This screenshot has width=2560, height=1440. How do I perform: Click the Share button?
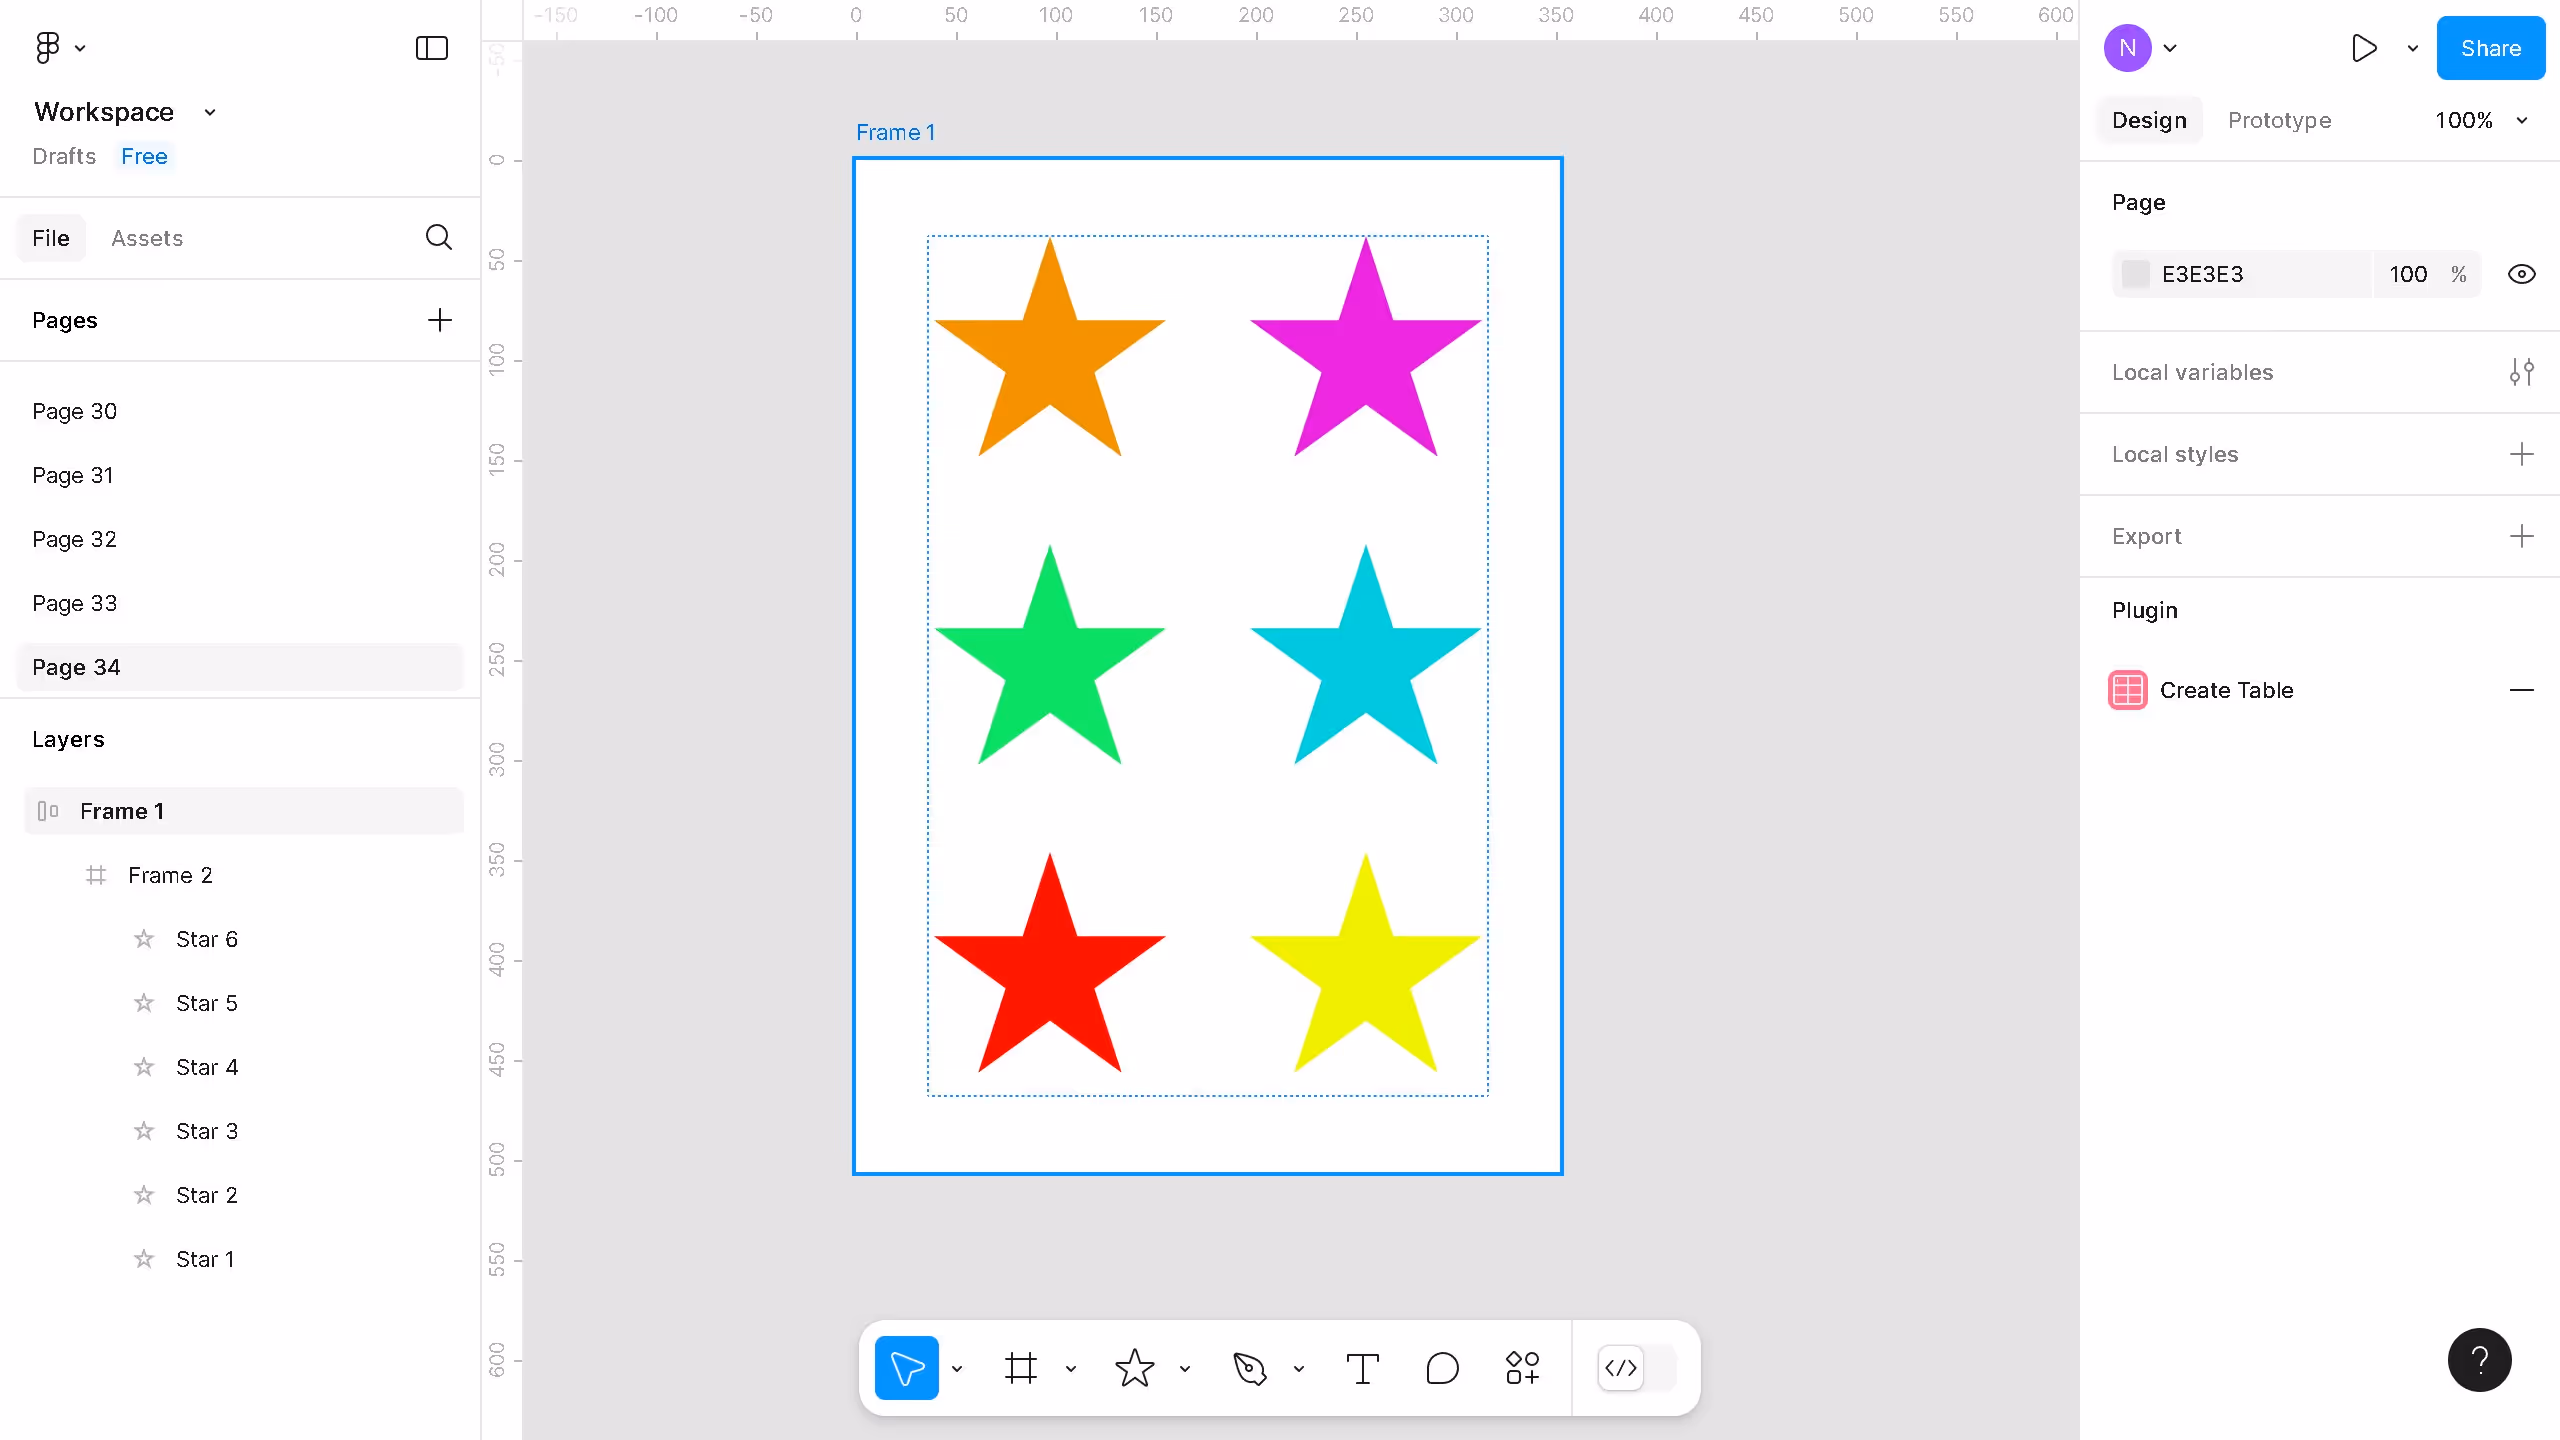point(2490,47)
